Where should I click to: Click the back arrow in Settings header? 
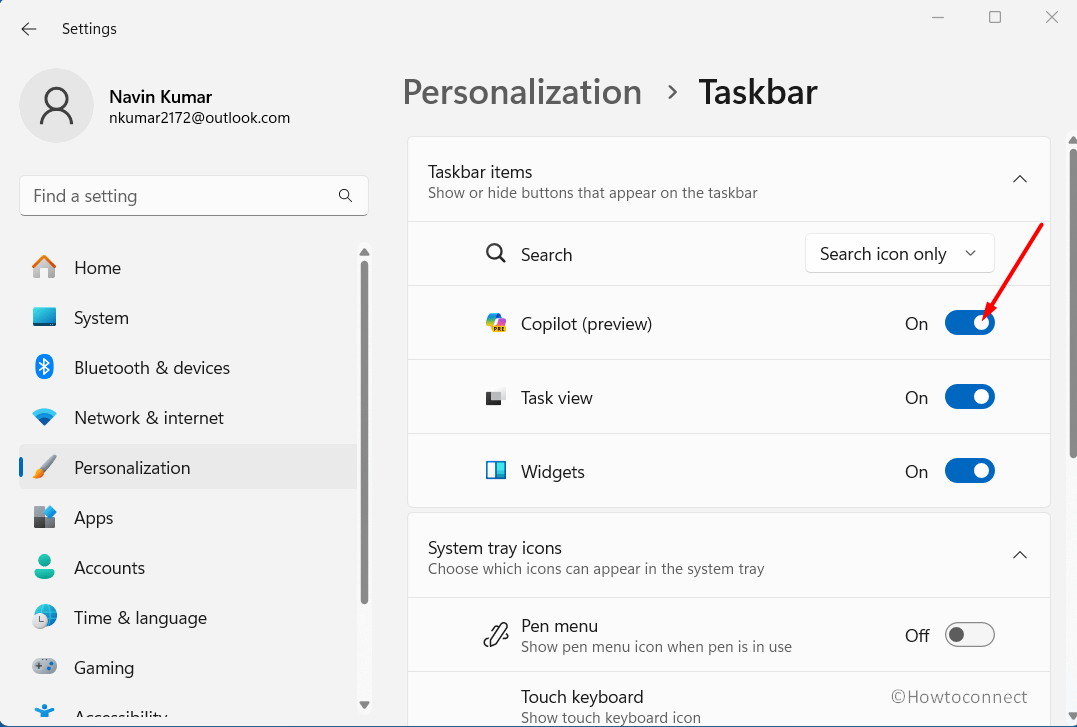pyautogui.click(x=29, y=29)
